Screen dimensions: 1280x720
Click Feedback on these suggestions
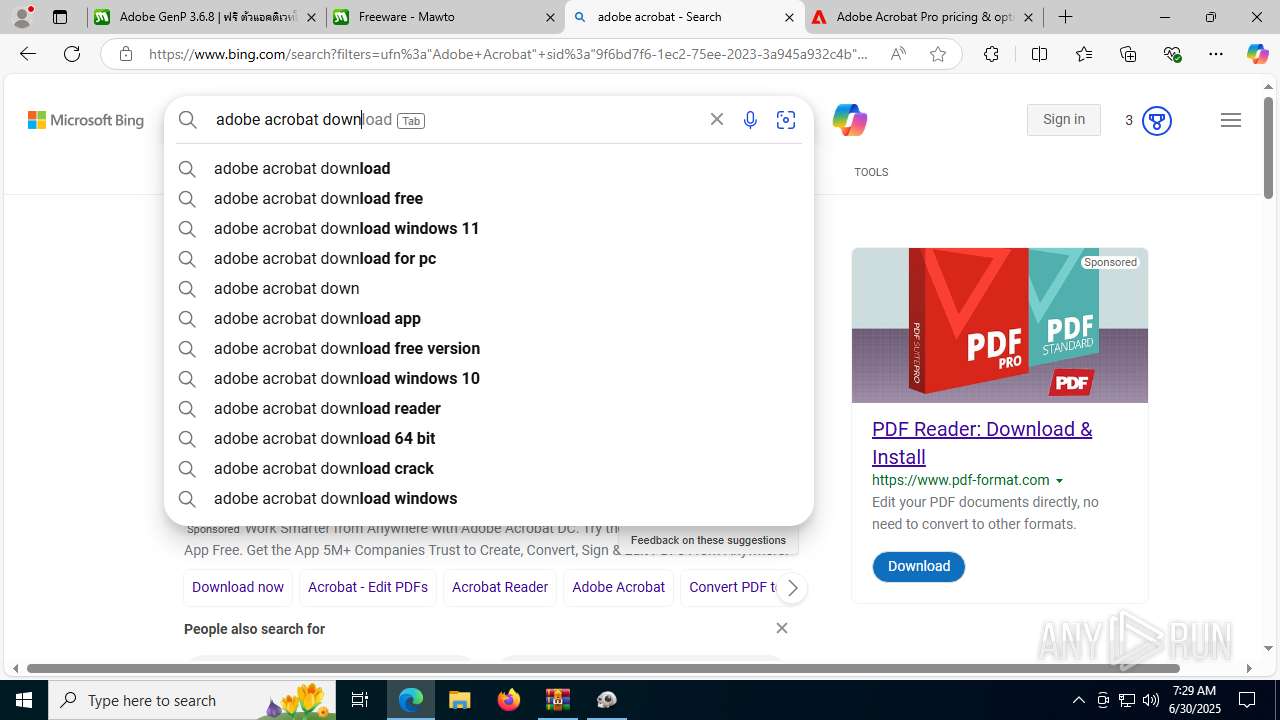pyautogui.click(x=708, y=540)
